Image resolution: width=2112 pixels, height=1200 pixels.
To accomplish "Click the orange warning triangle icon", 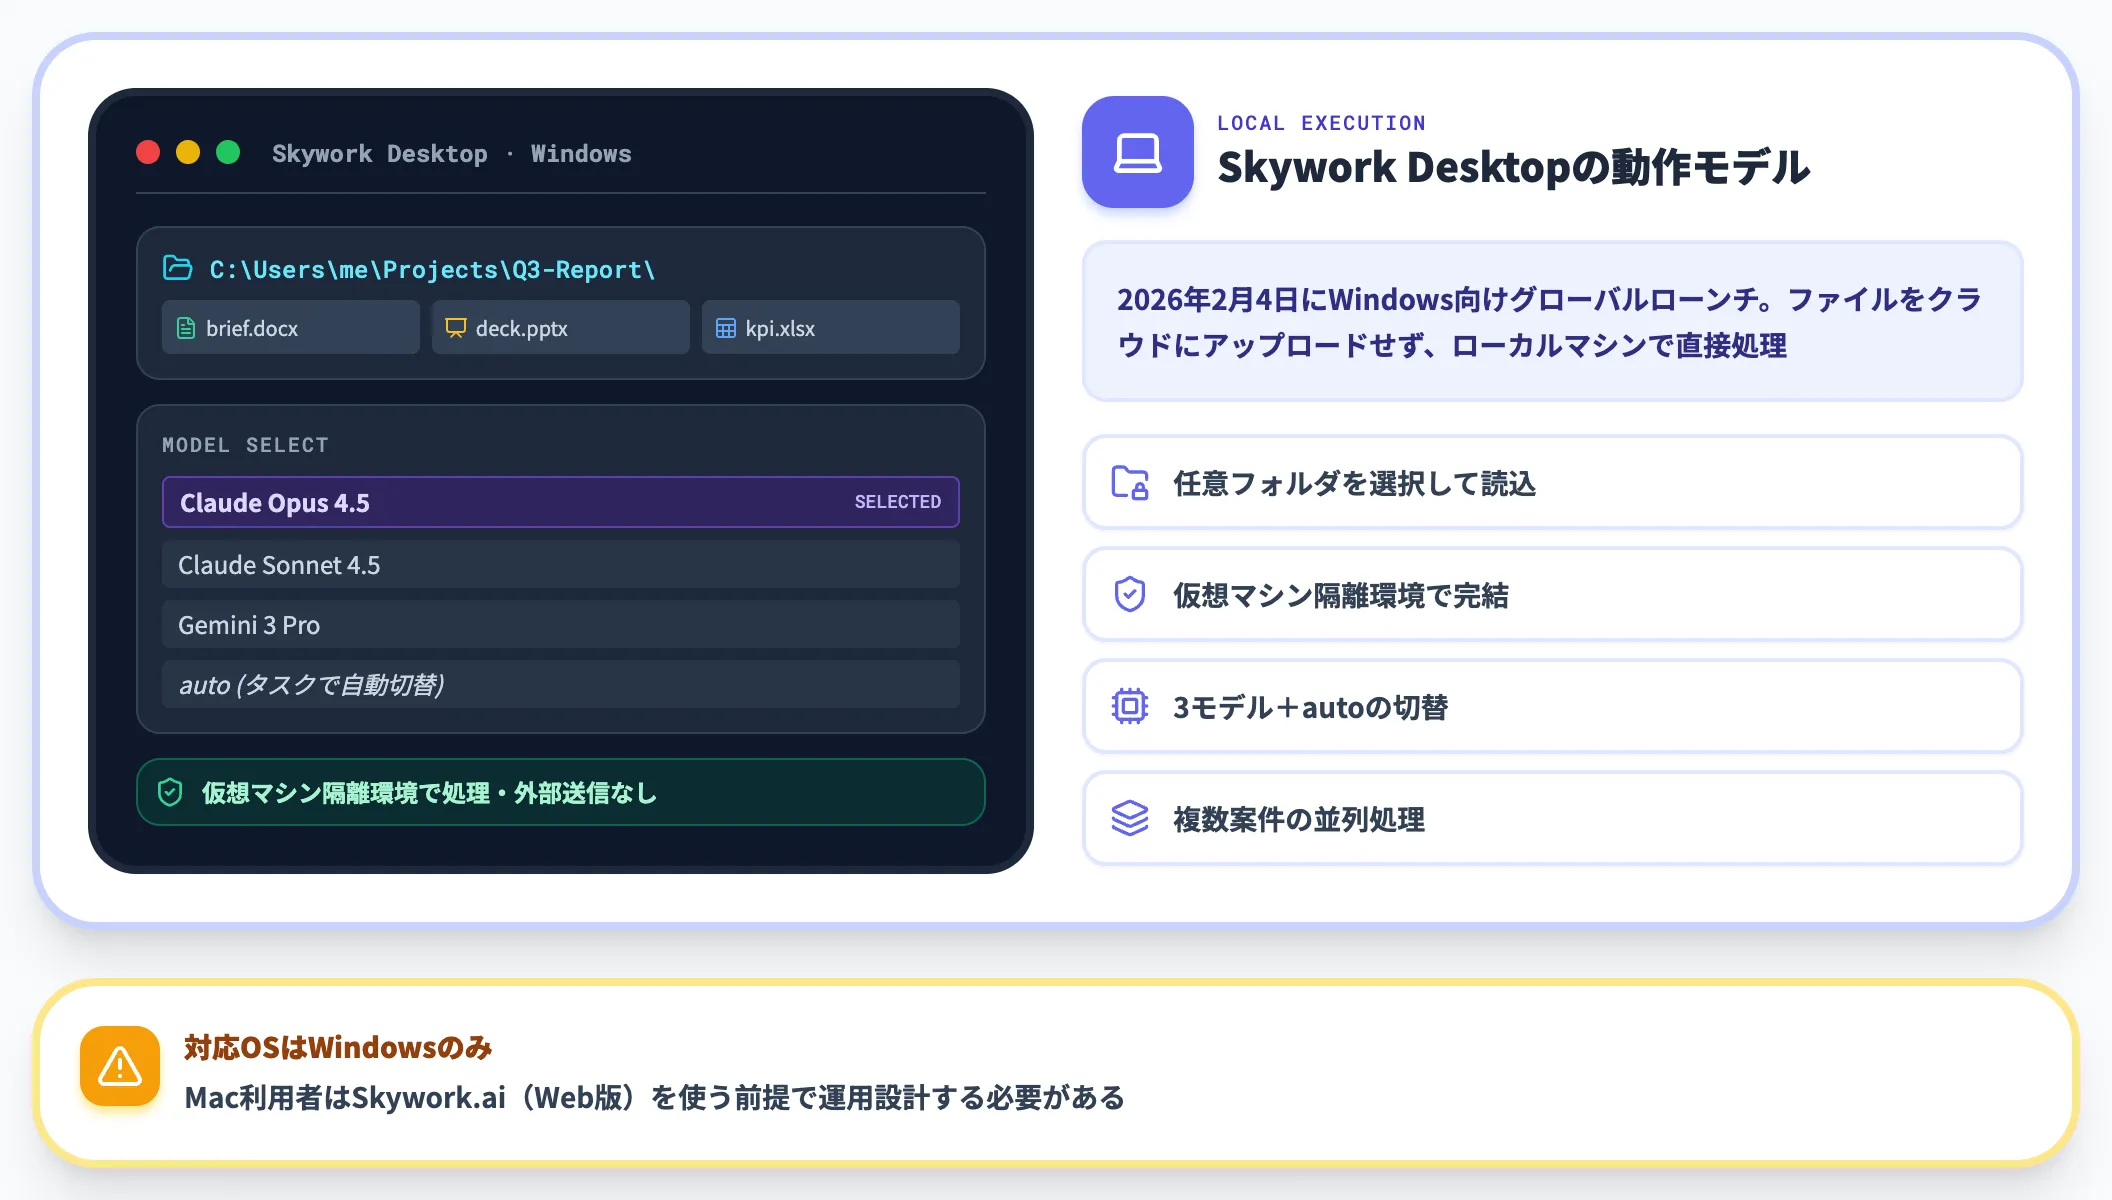I will [x=120, y=1066].
